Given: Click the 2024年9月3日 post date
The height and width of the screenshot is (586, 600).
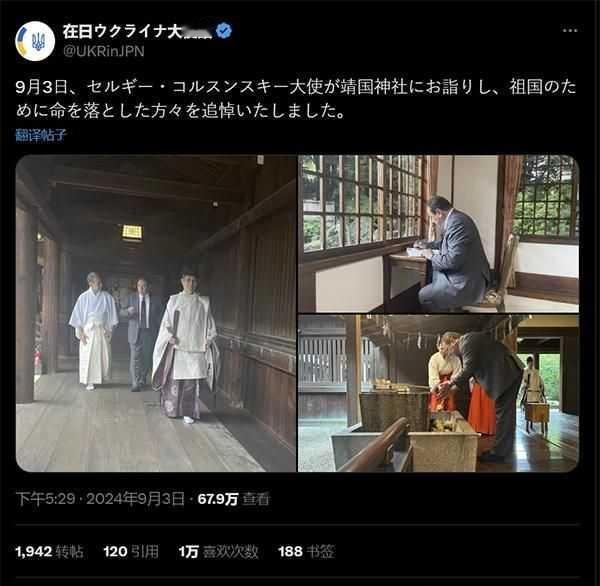Looking at the screenshot, I should 135,499.
